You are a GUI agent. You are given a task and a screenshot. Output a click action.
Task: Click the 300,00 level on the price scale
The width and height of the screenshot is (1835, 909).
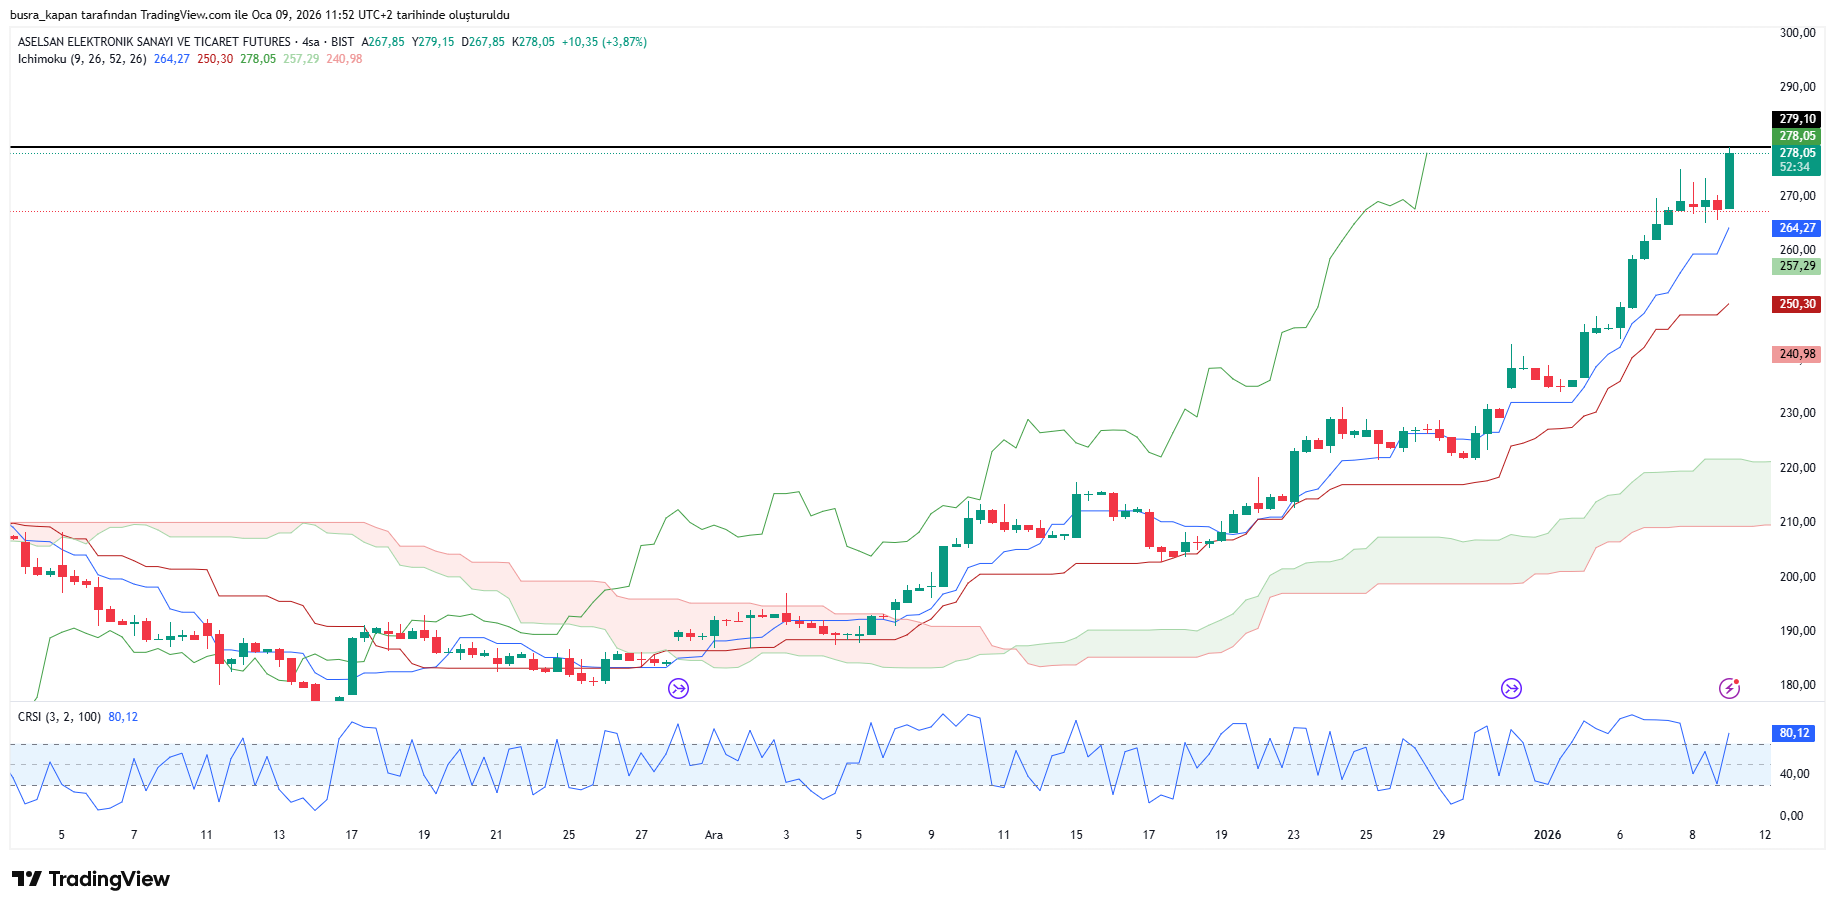click(x=1797, y=33)
